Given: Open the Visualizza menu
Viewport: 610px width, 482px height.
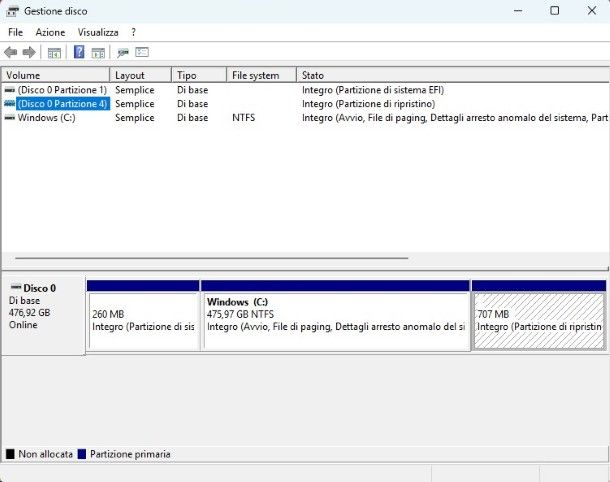Looking at the screenshot, I should [x=98, y=32].
